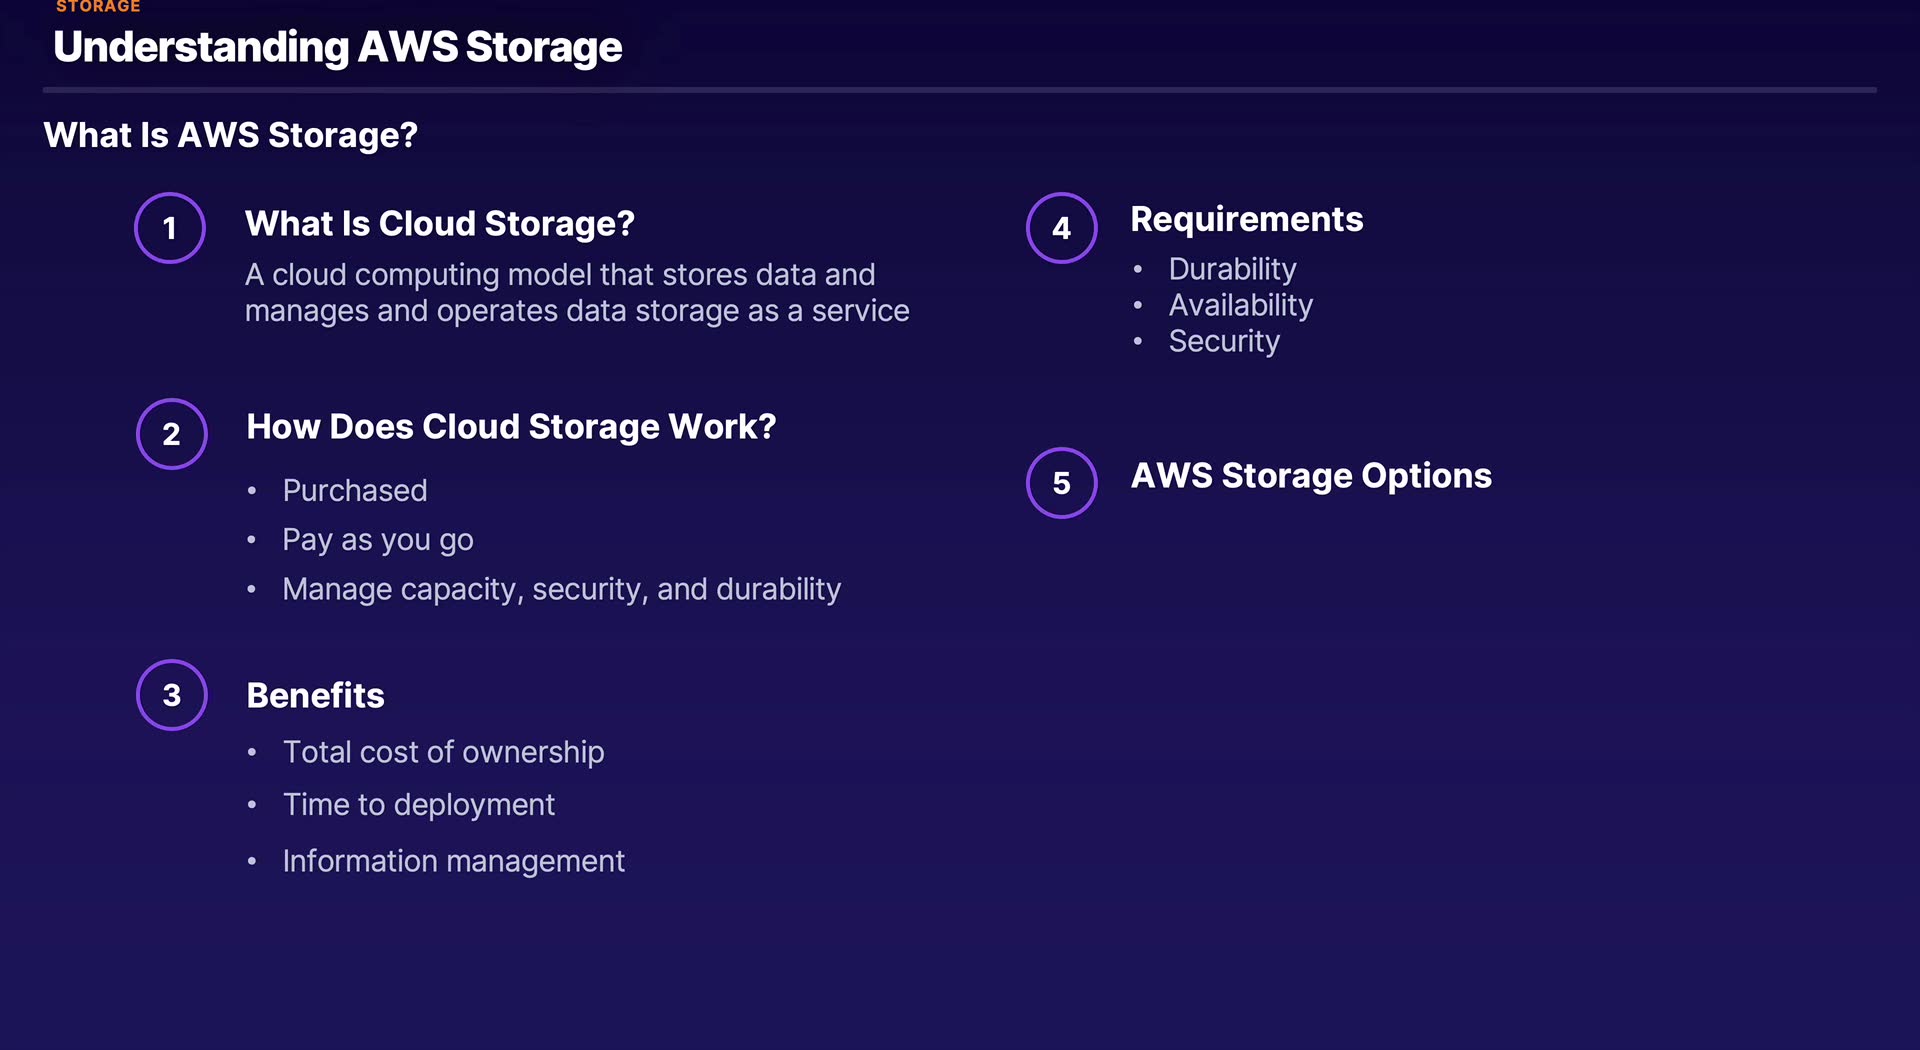This screenshot has width=1920, height=1050.
Task: Click the "Total cost of ownership" bullet
Action: pos(443,752)
